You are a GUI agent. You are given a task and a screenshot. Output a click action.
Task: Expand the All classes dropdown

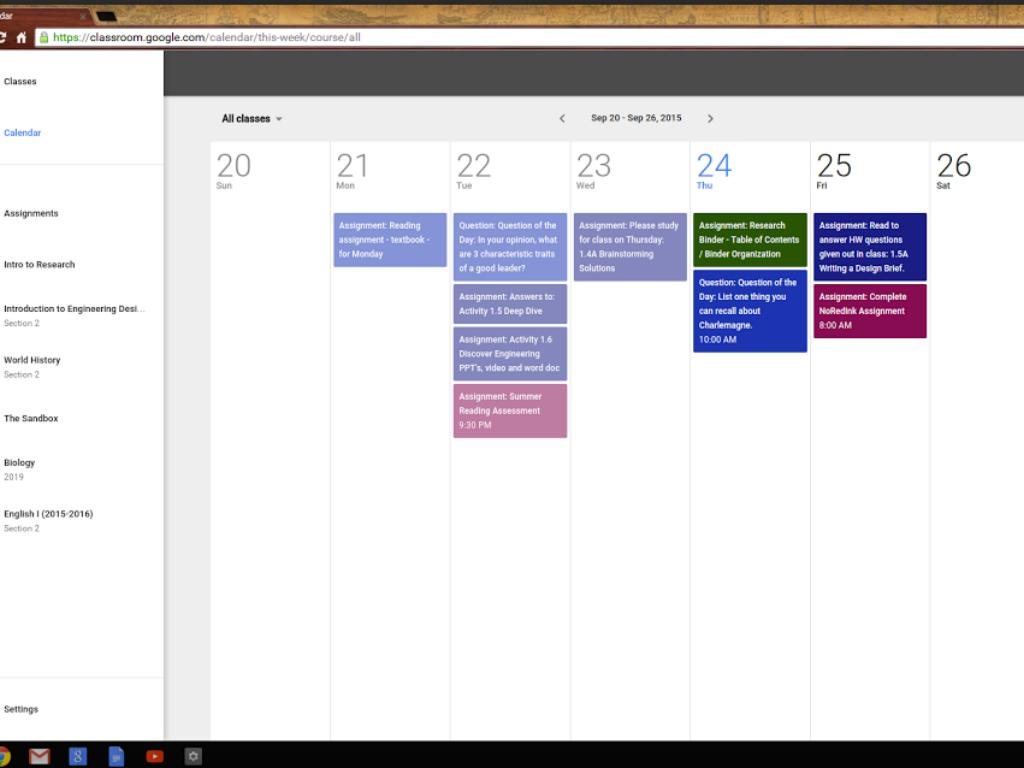point(252,119)
